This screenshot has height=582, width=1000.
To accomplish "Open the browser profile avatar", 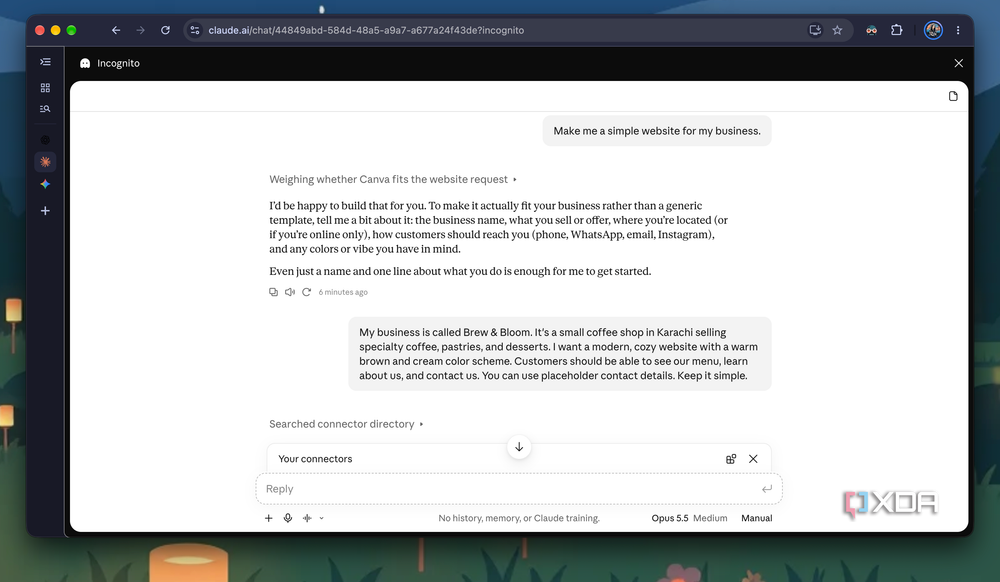I will point(933,30).
